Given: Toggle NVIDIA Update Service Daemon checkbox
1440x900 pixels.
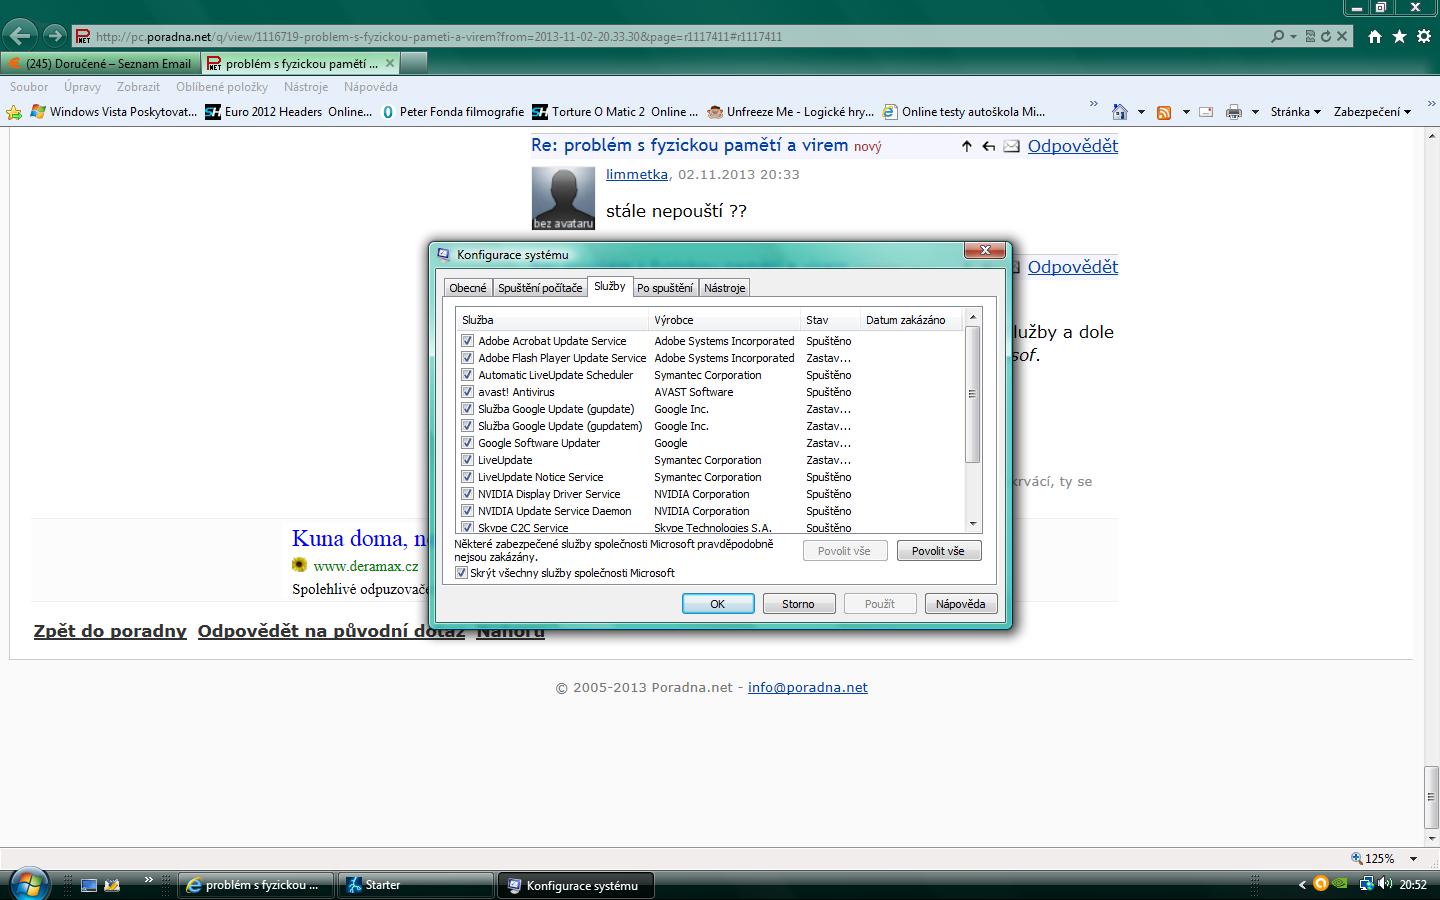Looking at the screenshot, I should (x=467, y=511).
